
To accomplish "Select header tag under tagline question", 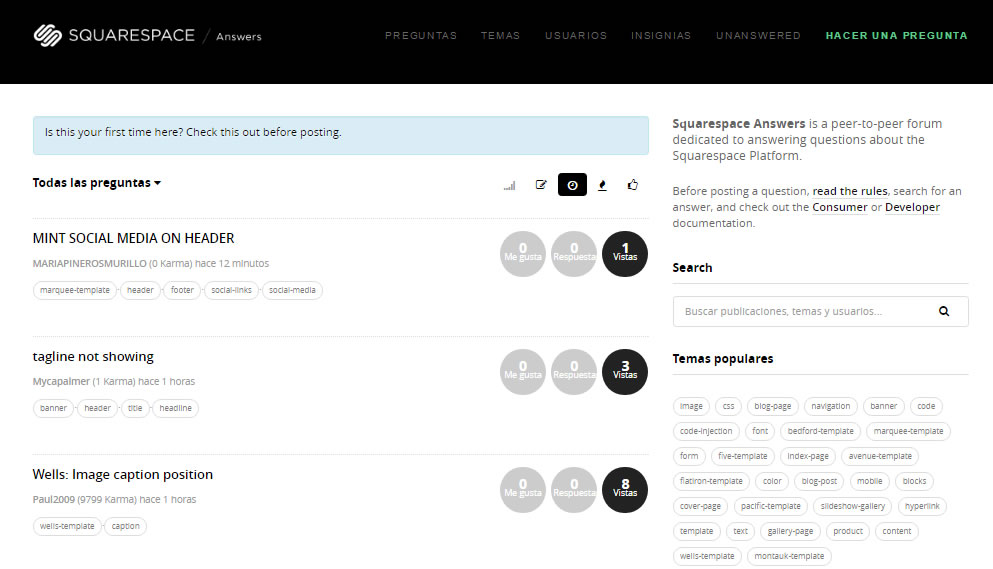I will point(98,408).
